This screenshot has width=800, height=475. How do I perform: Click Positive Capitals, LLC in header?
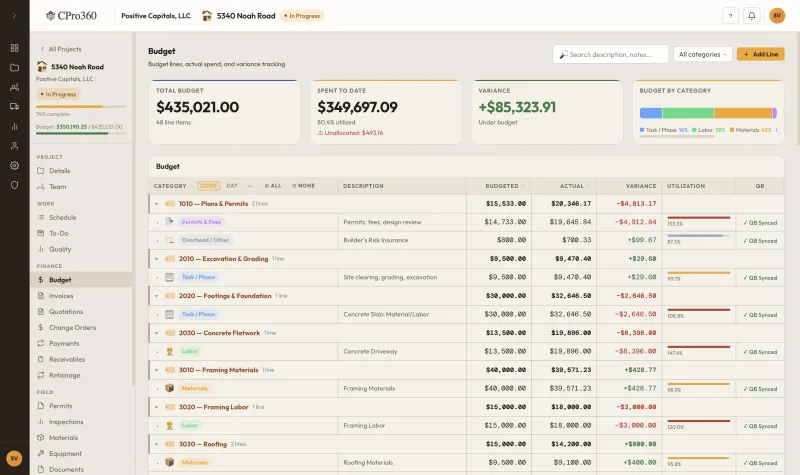click(x=156, y=16)
